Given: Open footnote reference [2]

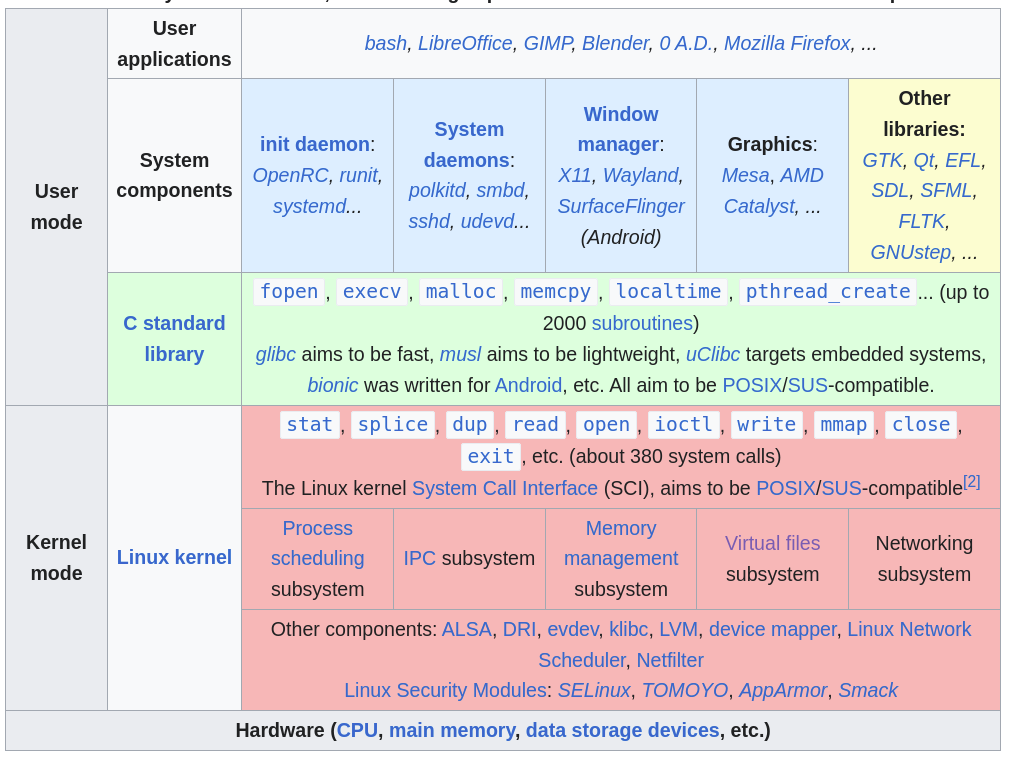Looking at the screenshot, I should (971, 481).
